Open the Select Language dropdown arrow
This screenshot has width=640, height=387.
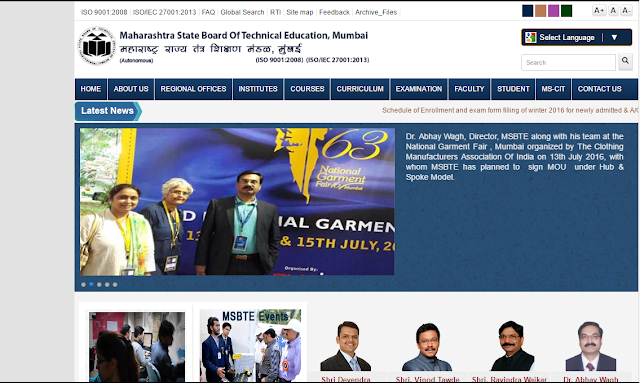(x=614, y=38)
